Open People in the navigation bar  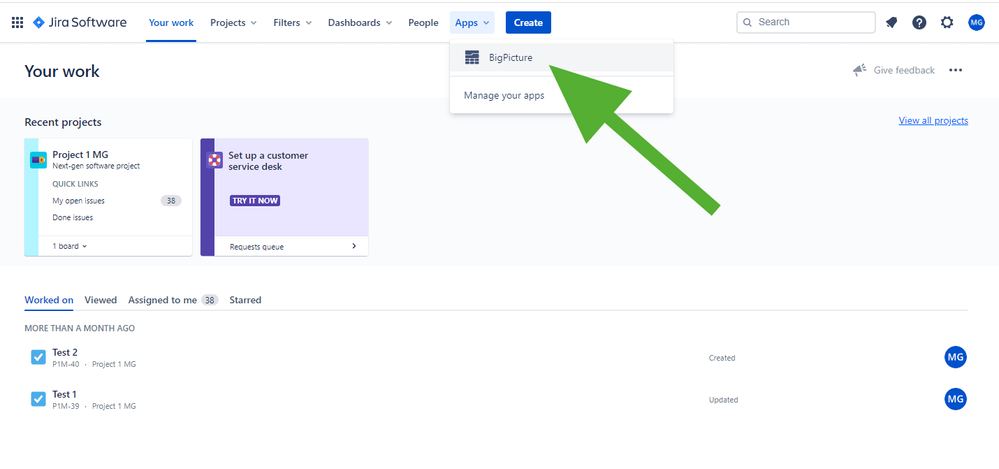[423, 22]
